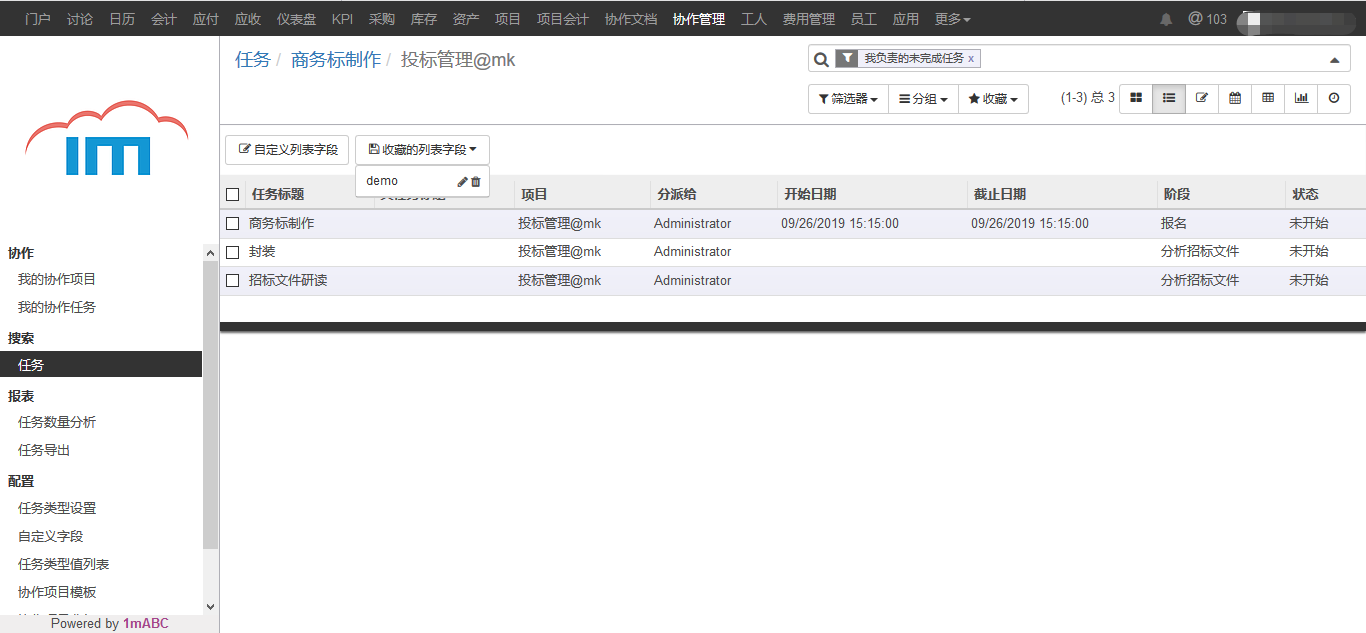Viewport: 1366px width, 633px height.
Task: Open 项目会计 in top menu
Action: [562, 19]
